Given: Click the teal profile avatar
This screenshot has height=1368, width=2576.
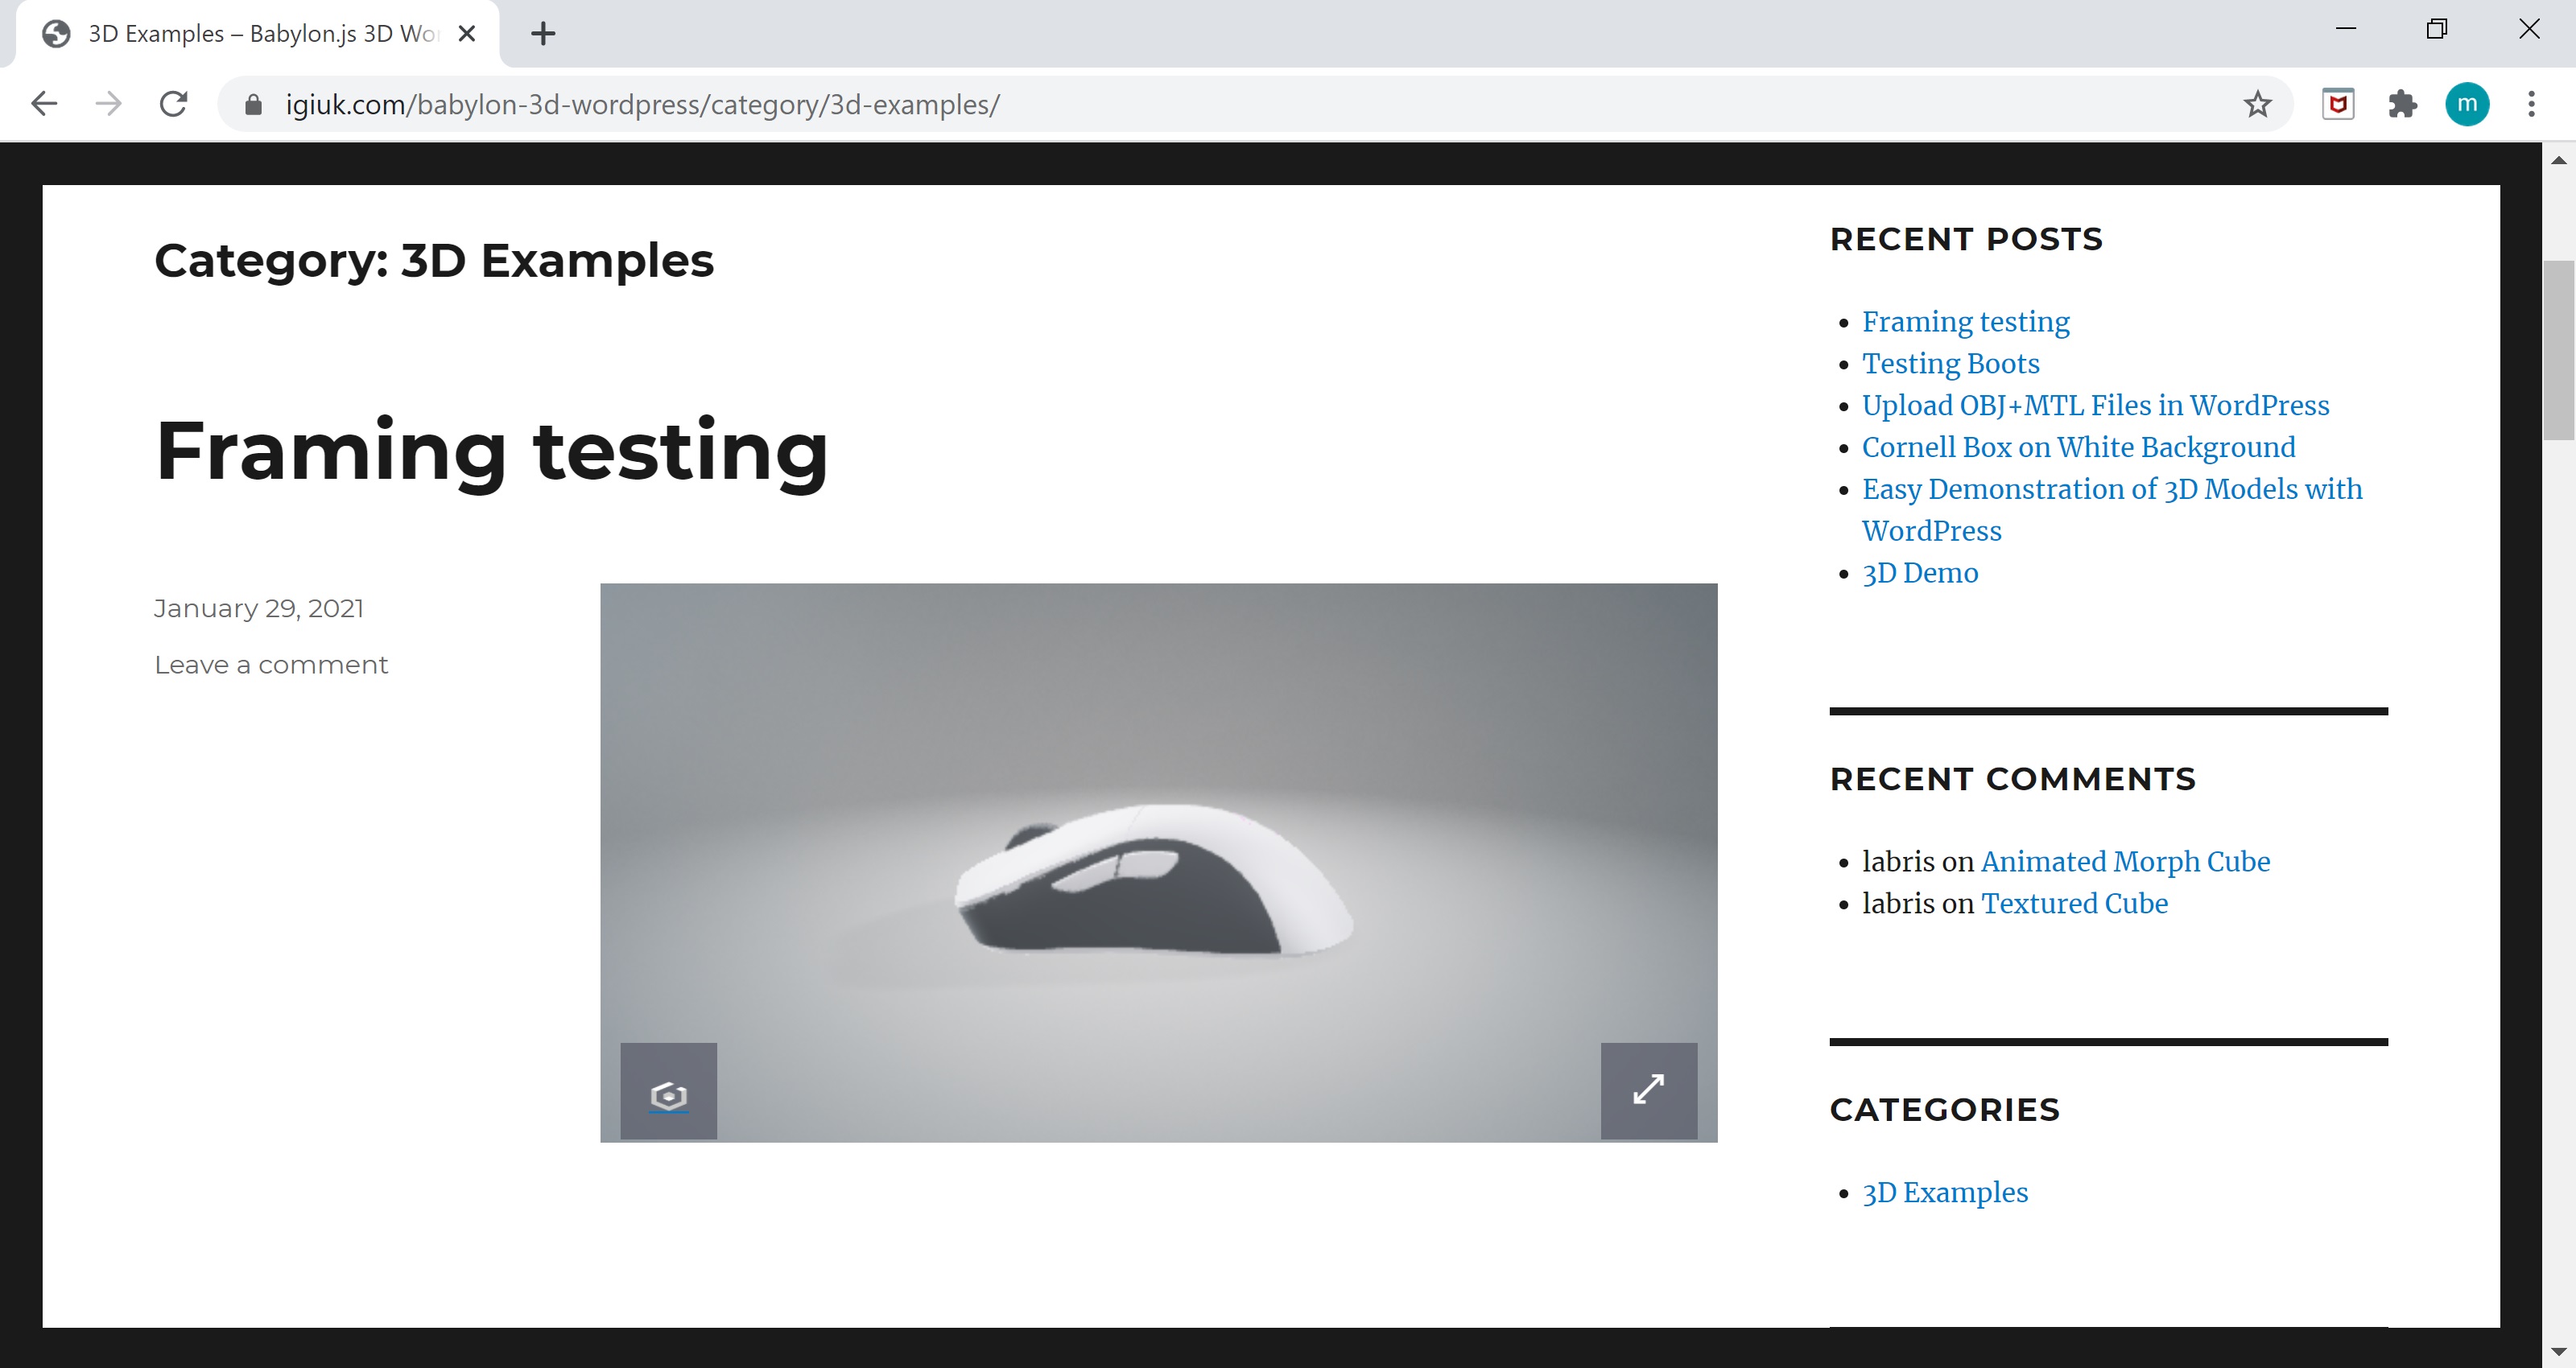Looking at the screenshot, I should click(2467, 104).
